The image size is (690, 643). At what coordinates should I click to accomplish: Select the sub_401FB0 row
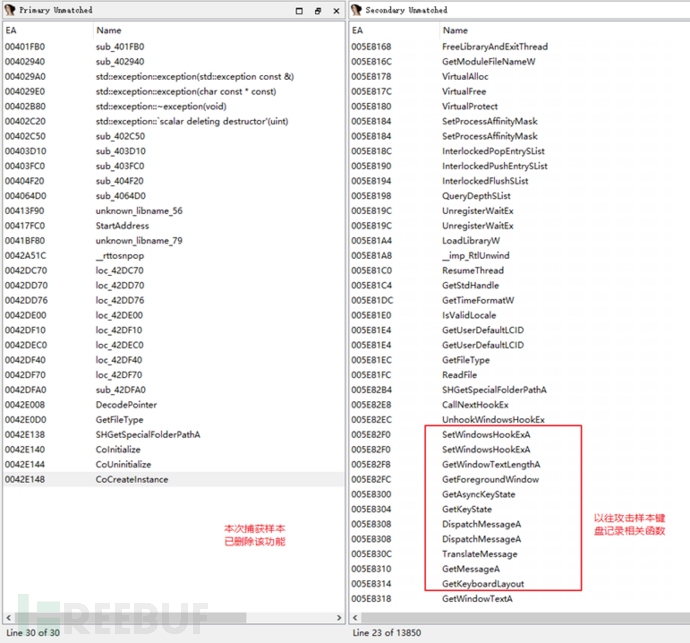pyautogui.click(x=173, y=47)
